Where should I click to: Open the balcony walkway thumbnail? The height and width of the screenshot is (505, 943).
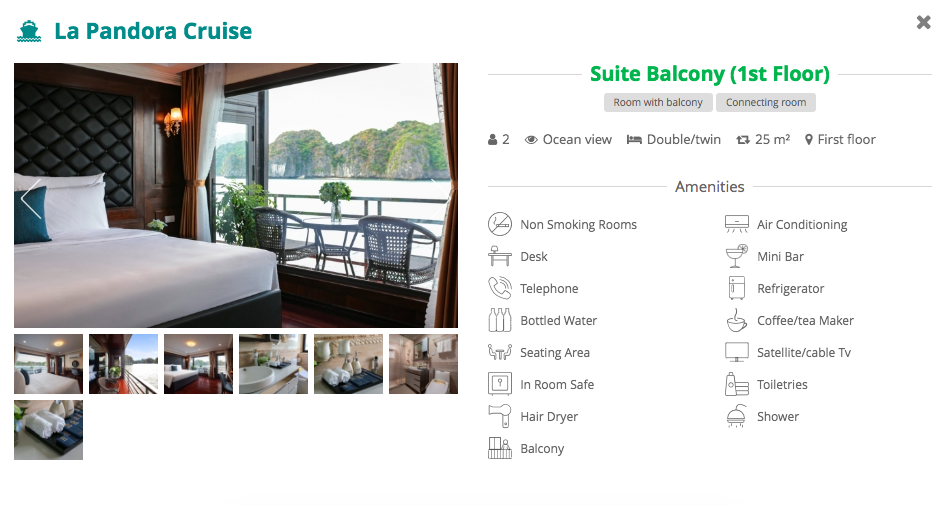point(123,364)
